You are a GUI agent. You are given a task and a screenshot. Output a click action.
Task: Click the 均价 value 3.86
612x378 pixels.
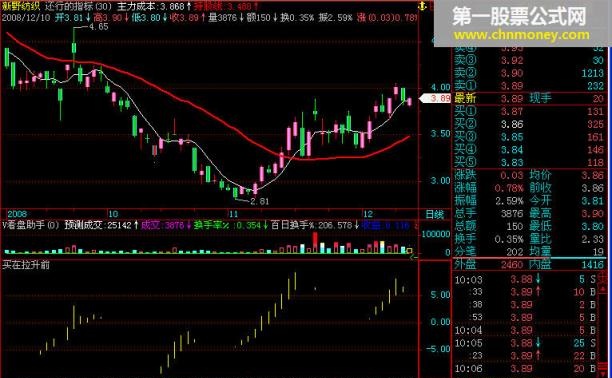tap(592, 175)
